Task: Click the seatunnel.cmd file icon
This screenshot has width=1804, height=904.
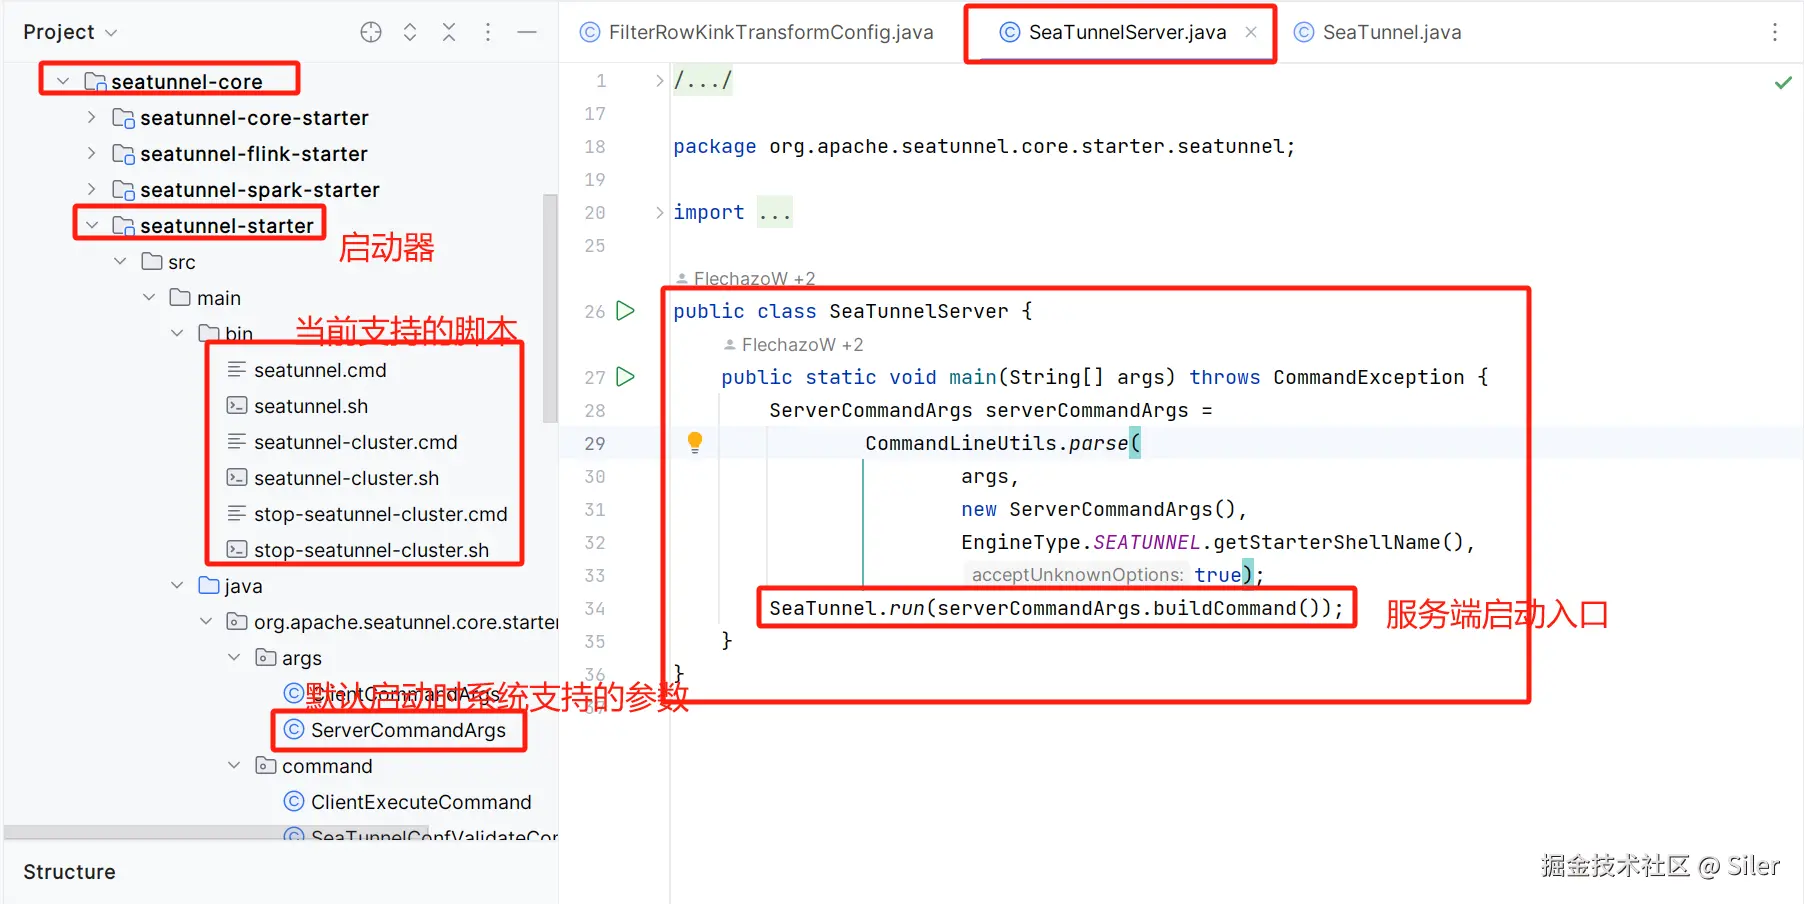Action: [x=237, y=370]
